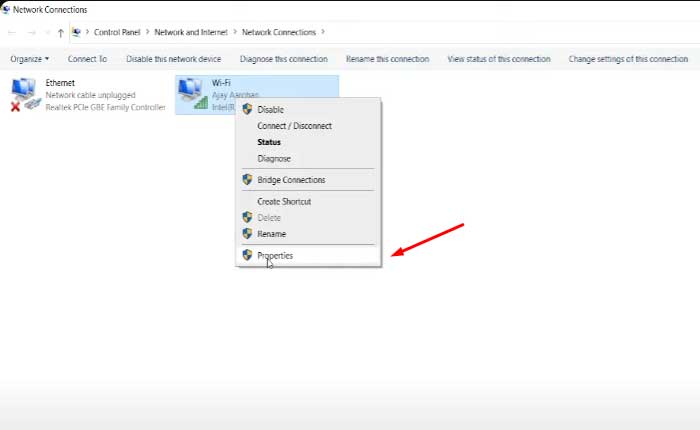Open the recent locations dropdown arrow

click(46, 33)
